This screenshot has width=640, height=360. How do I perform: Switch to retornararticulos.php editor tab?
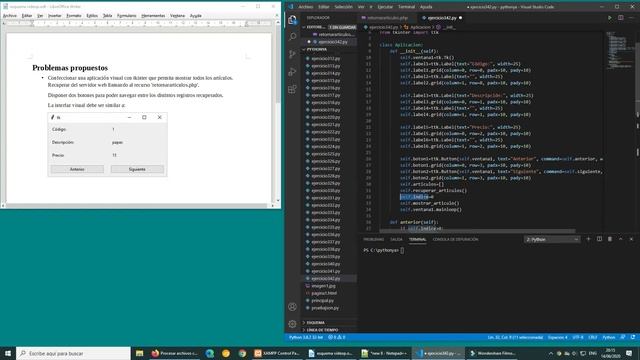(x=387, y=18)
